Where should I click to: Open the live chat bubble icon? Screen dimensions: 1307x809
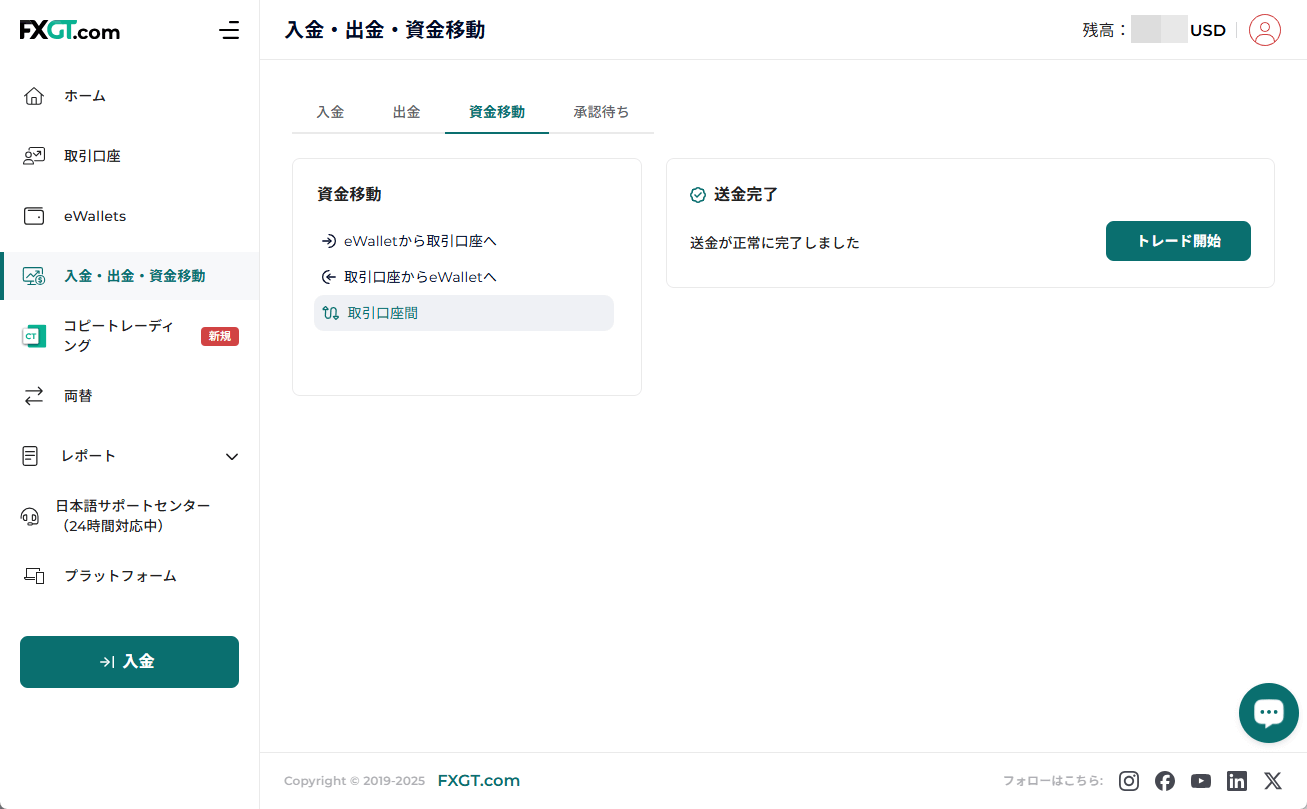[1268, 713]
